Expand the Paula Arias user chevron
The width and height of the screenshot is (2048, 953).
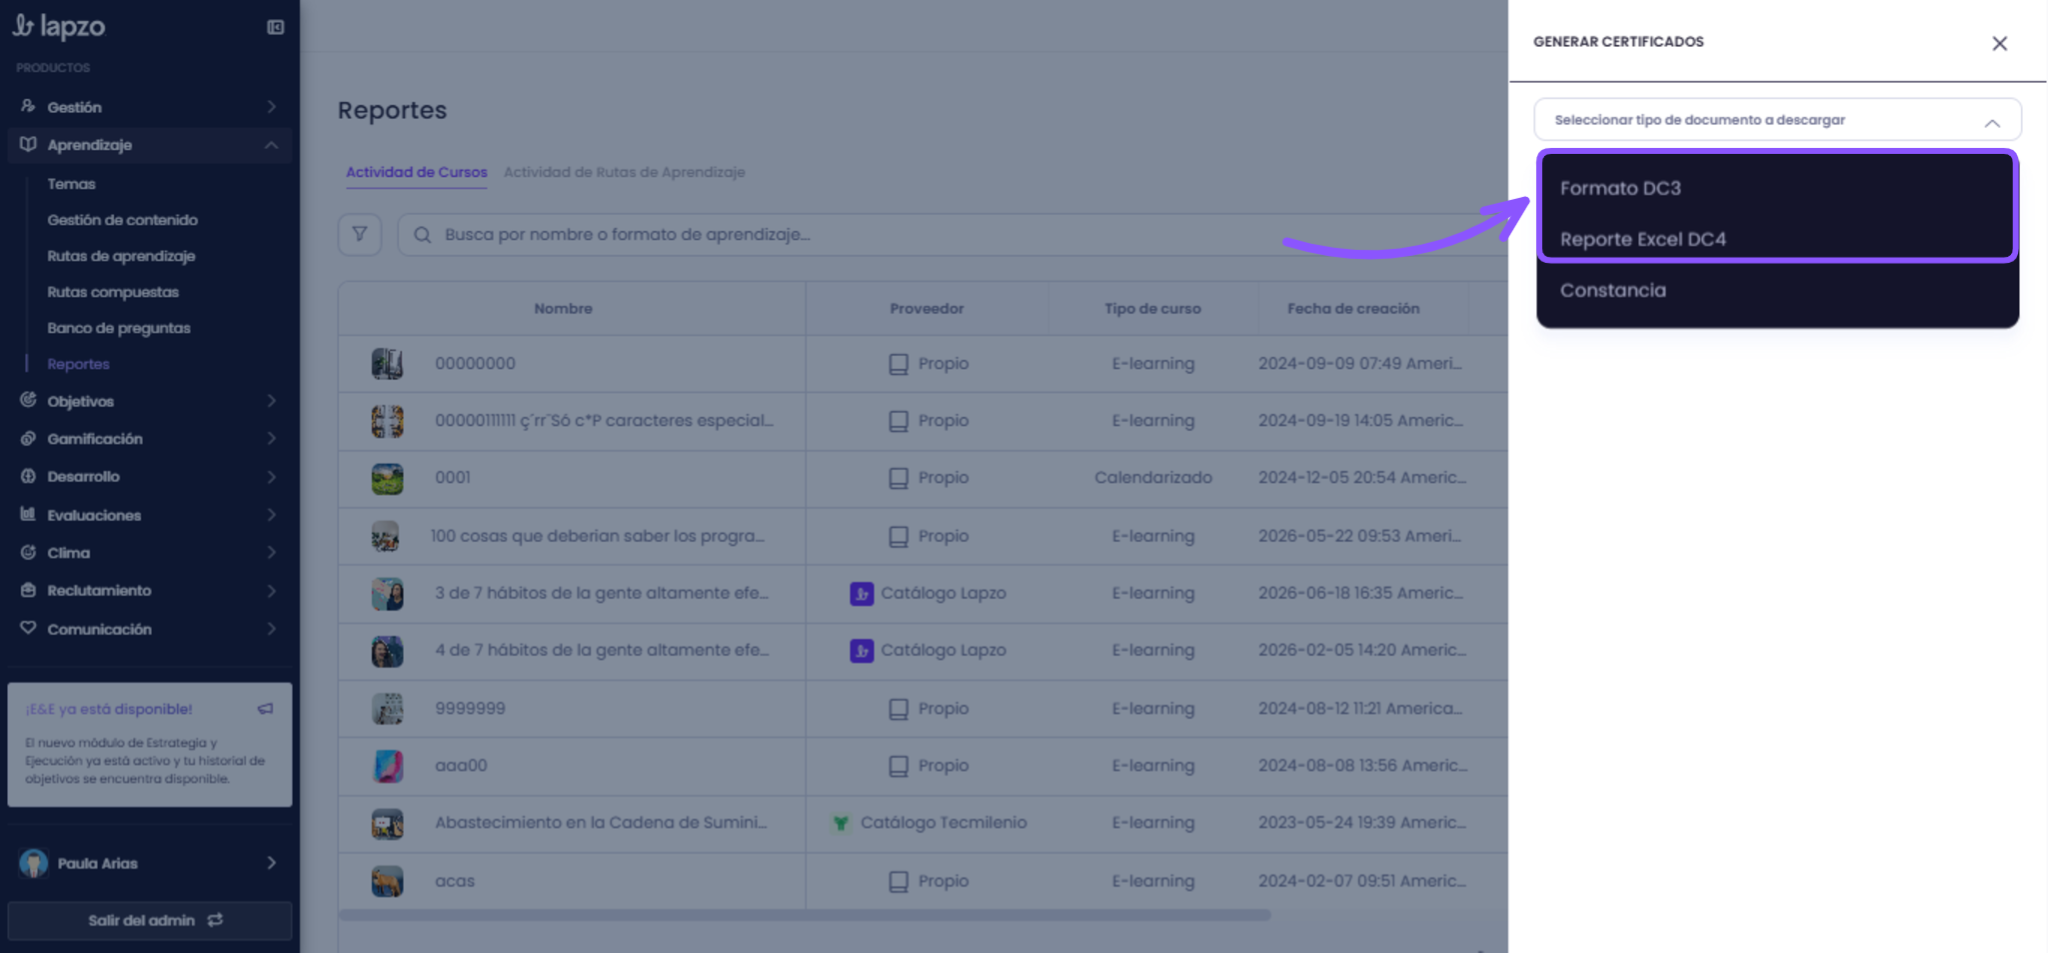(x=271, y=863)
